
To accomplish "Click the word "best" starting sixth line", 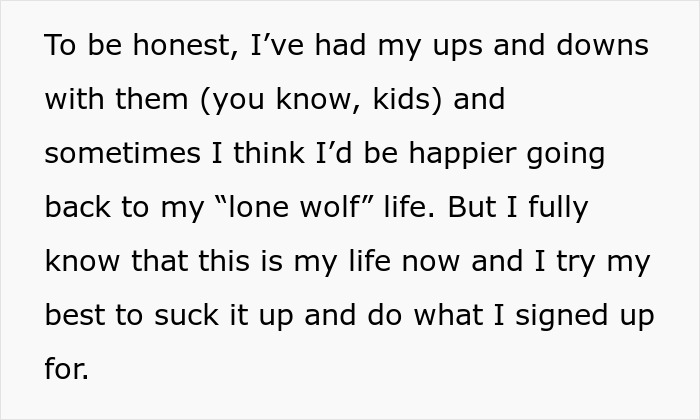I will [x=80, y=316].
